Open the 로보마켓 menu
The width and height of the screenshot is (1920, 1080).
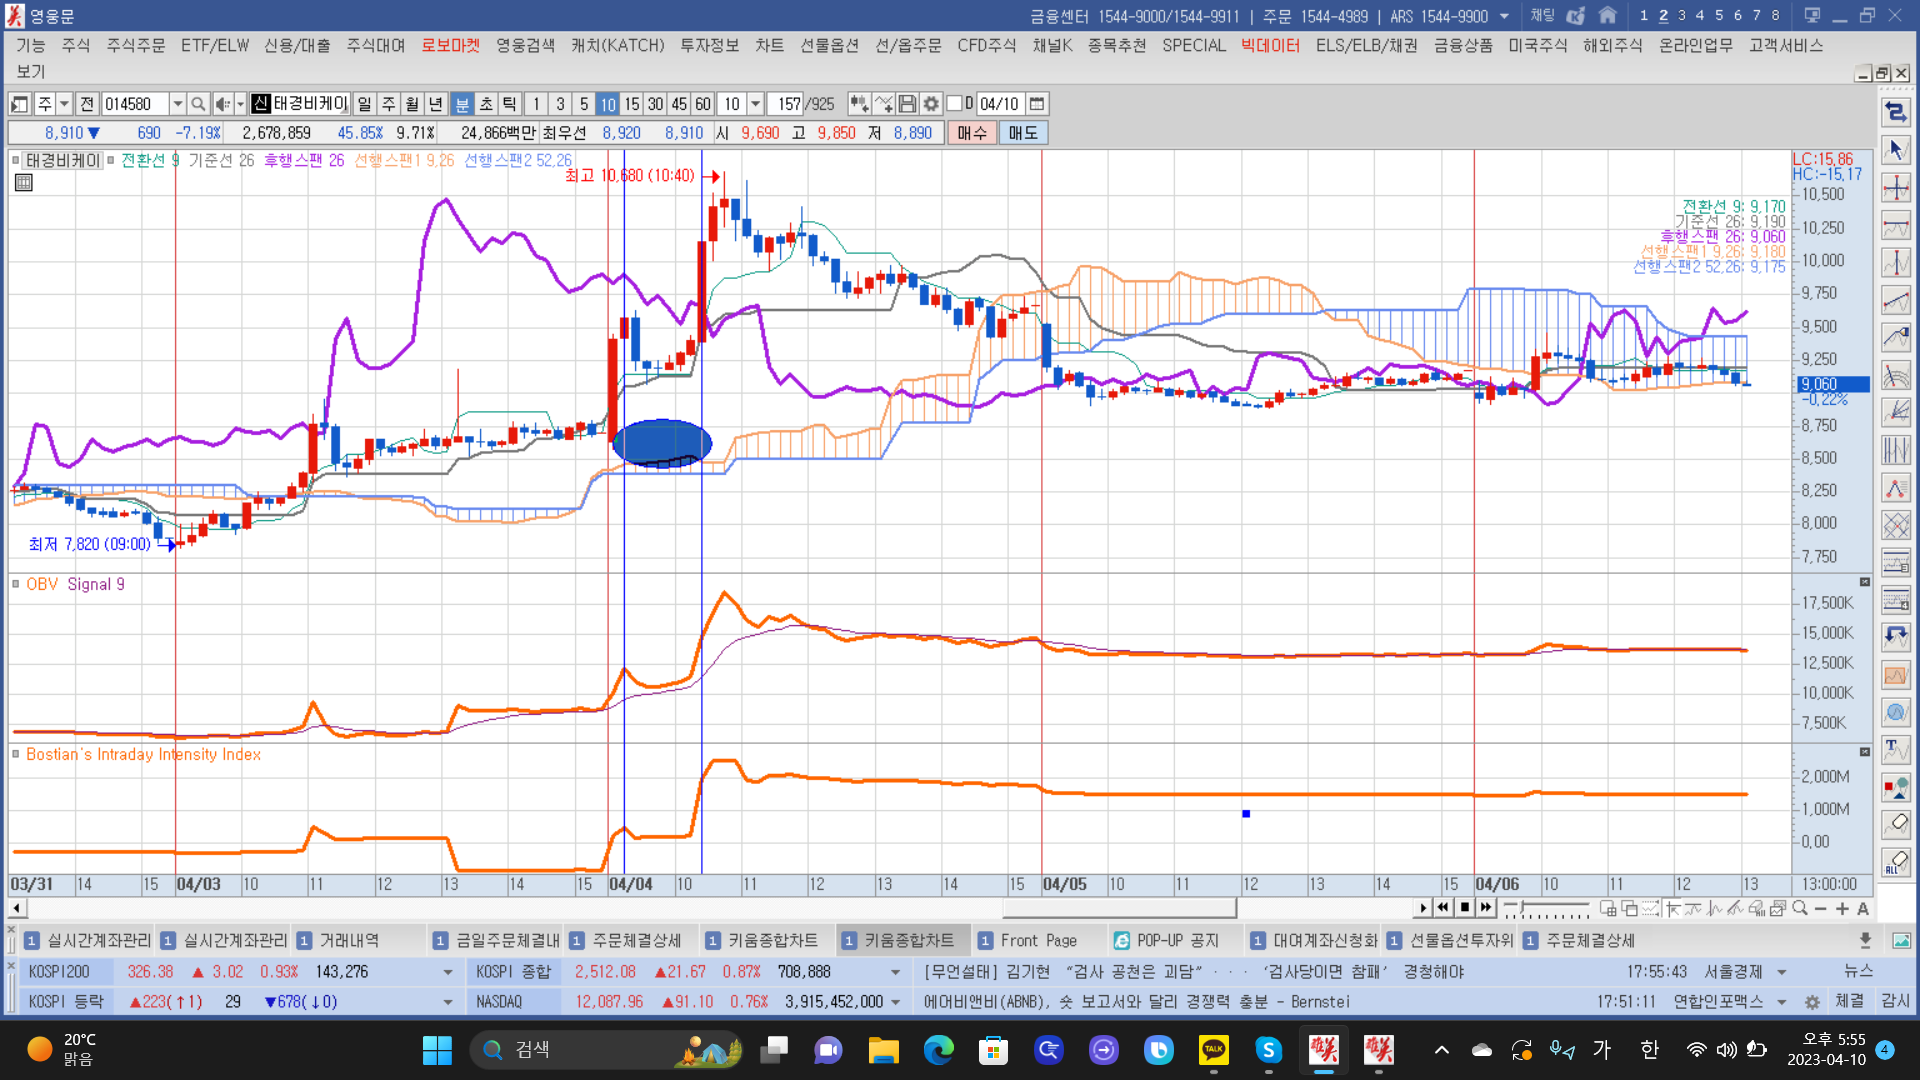coord(450,46)
